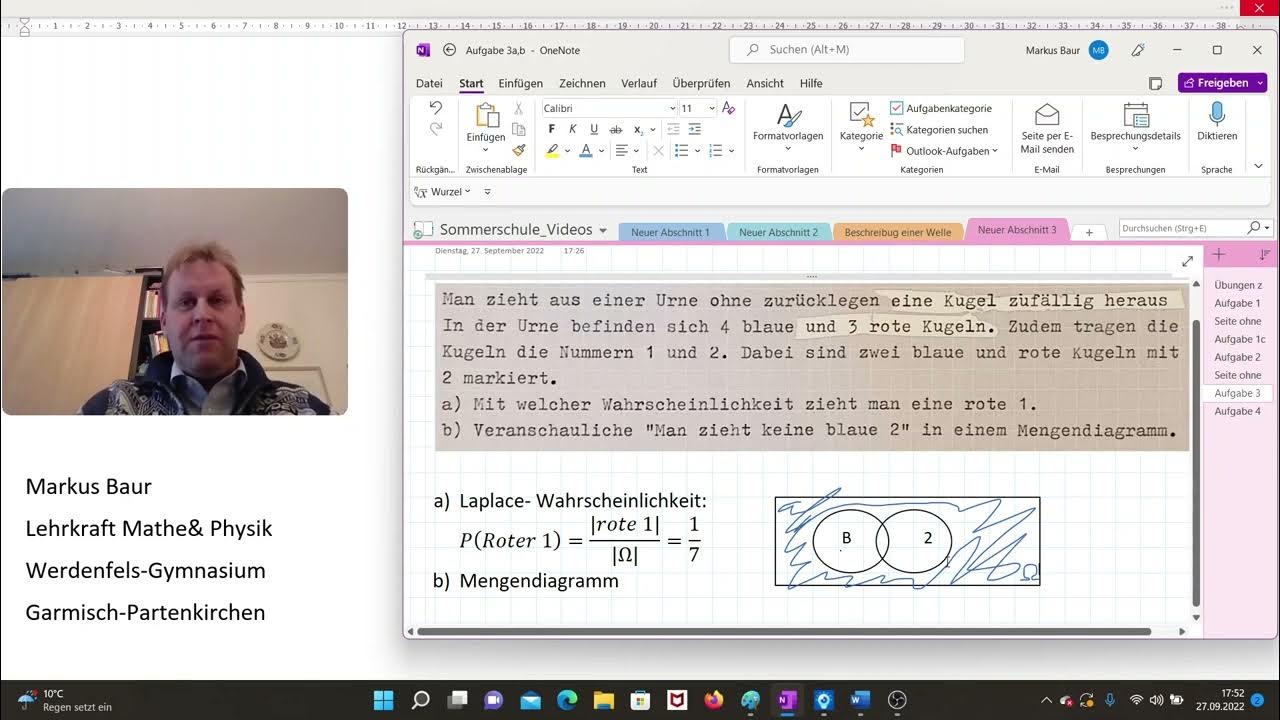The width and height of the screenshot is (1280, 720).
Task: Switch to the Einfügen ribbon tab
Action: point(520,83)
